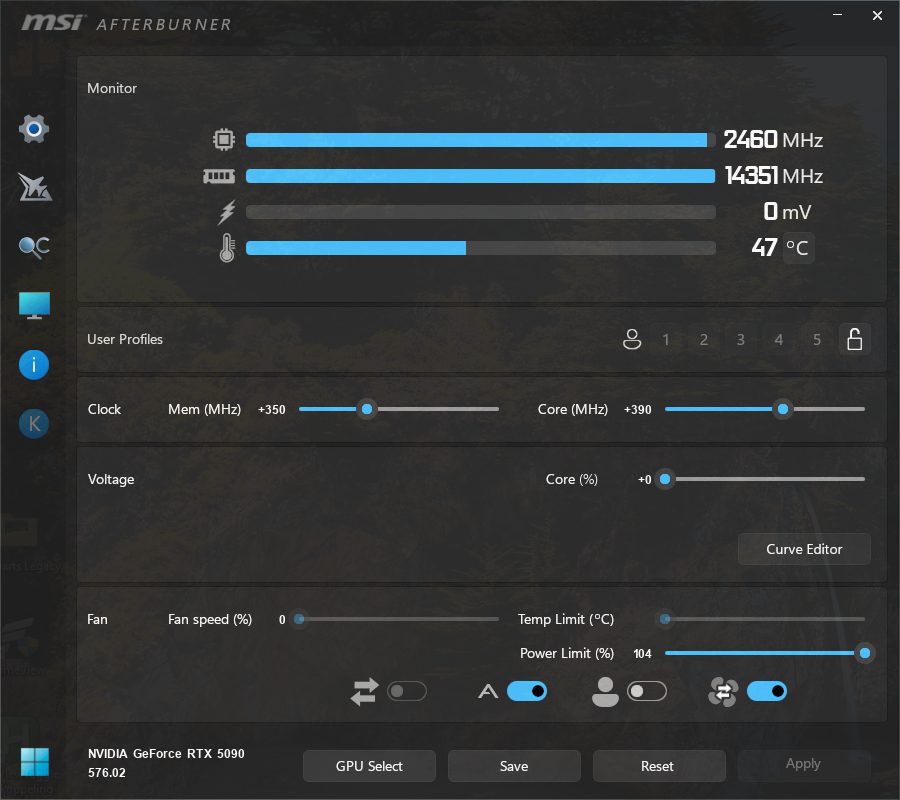The image size is (900, 800).
Task: Select user profile slot 1
Action: [x=666, y=340]
